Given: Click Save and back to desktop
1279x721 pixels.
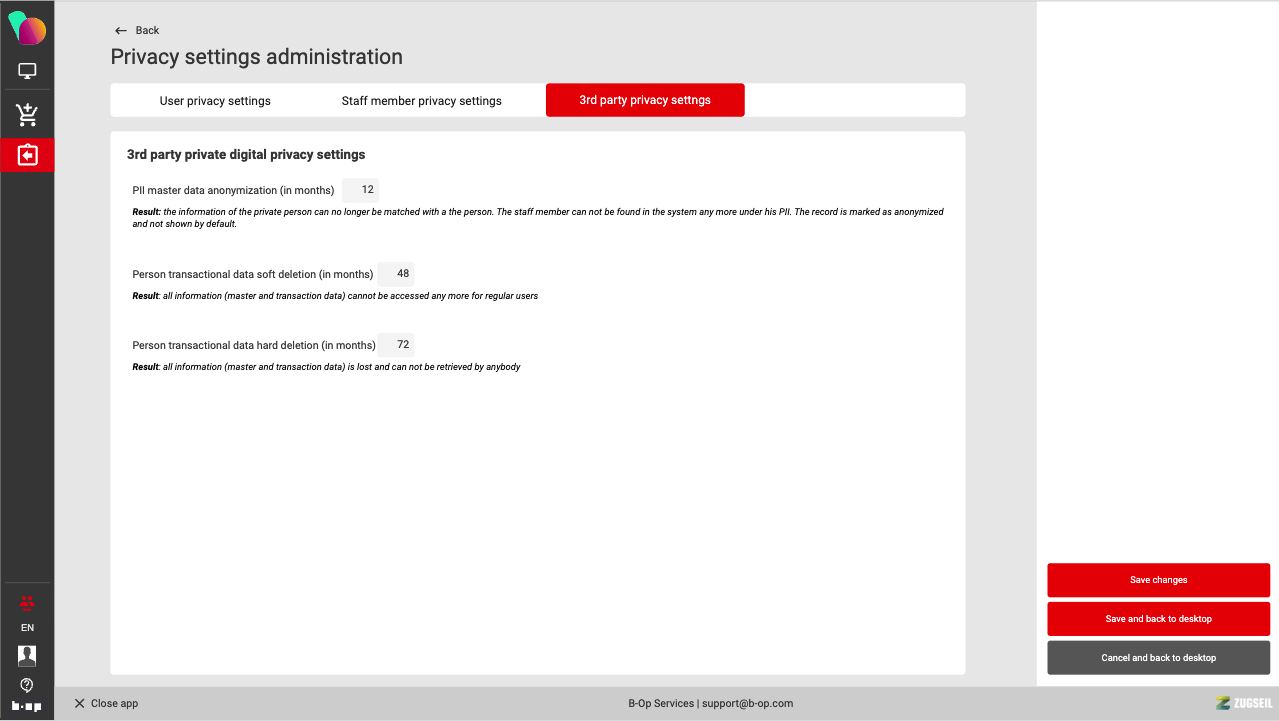Looking at the screenshot, I should [1158, 619].
